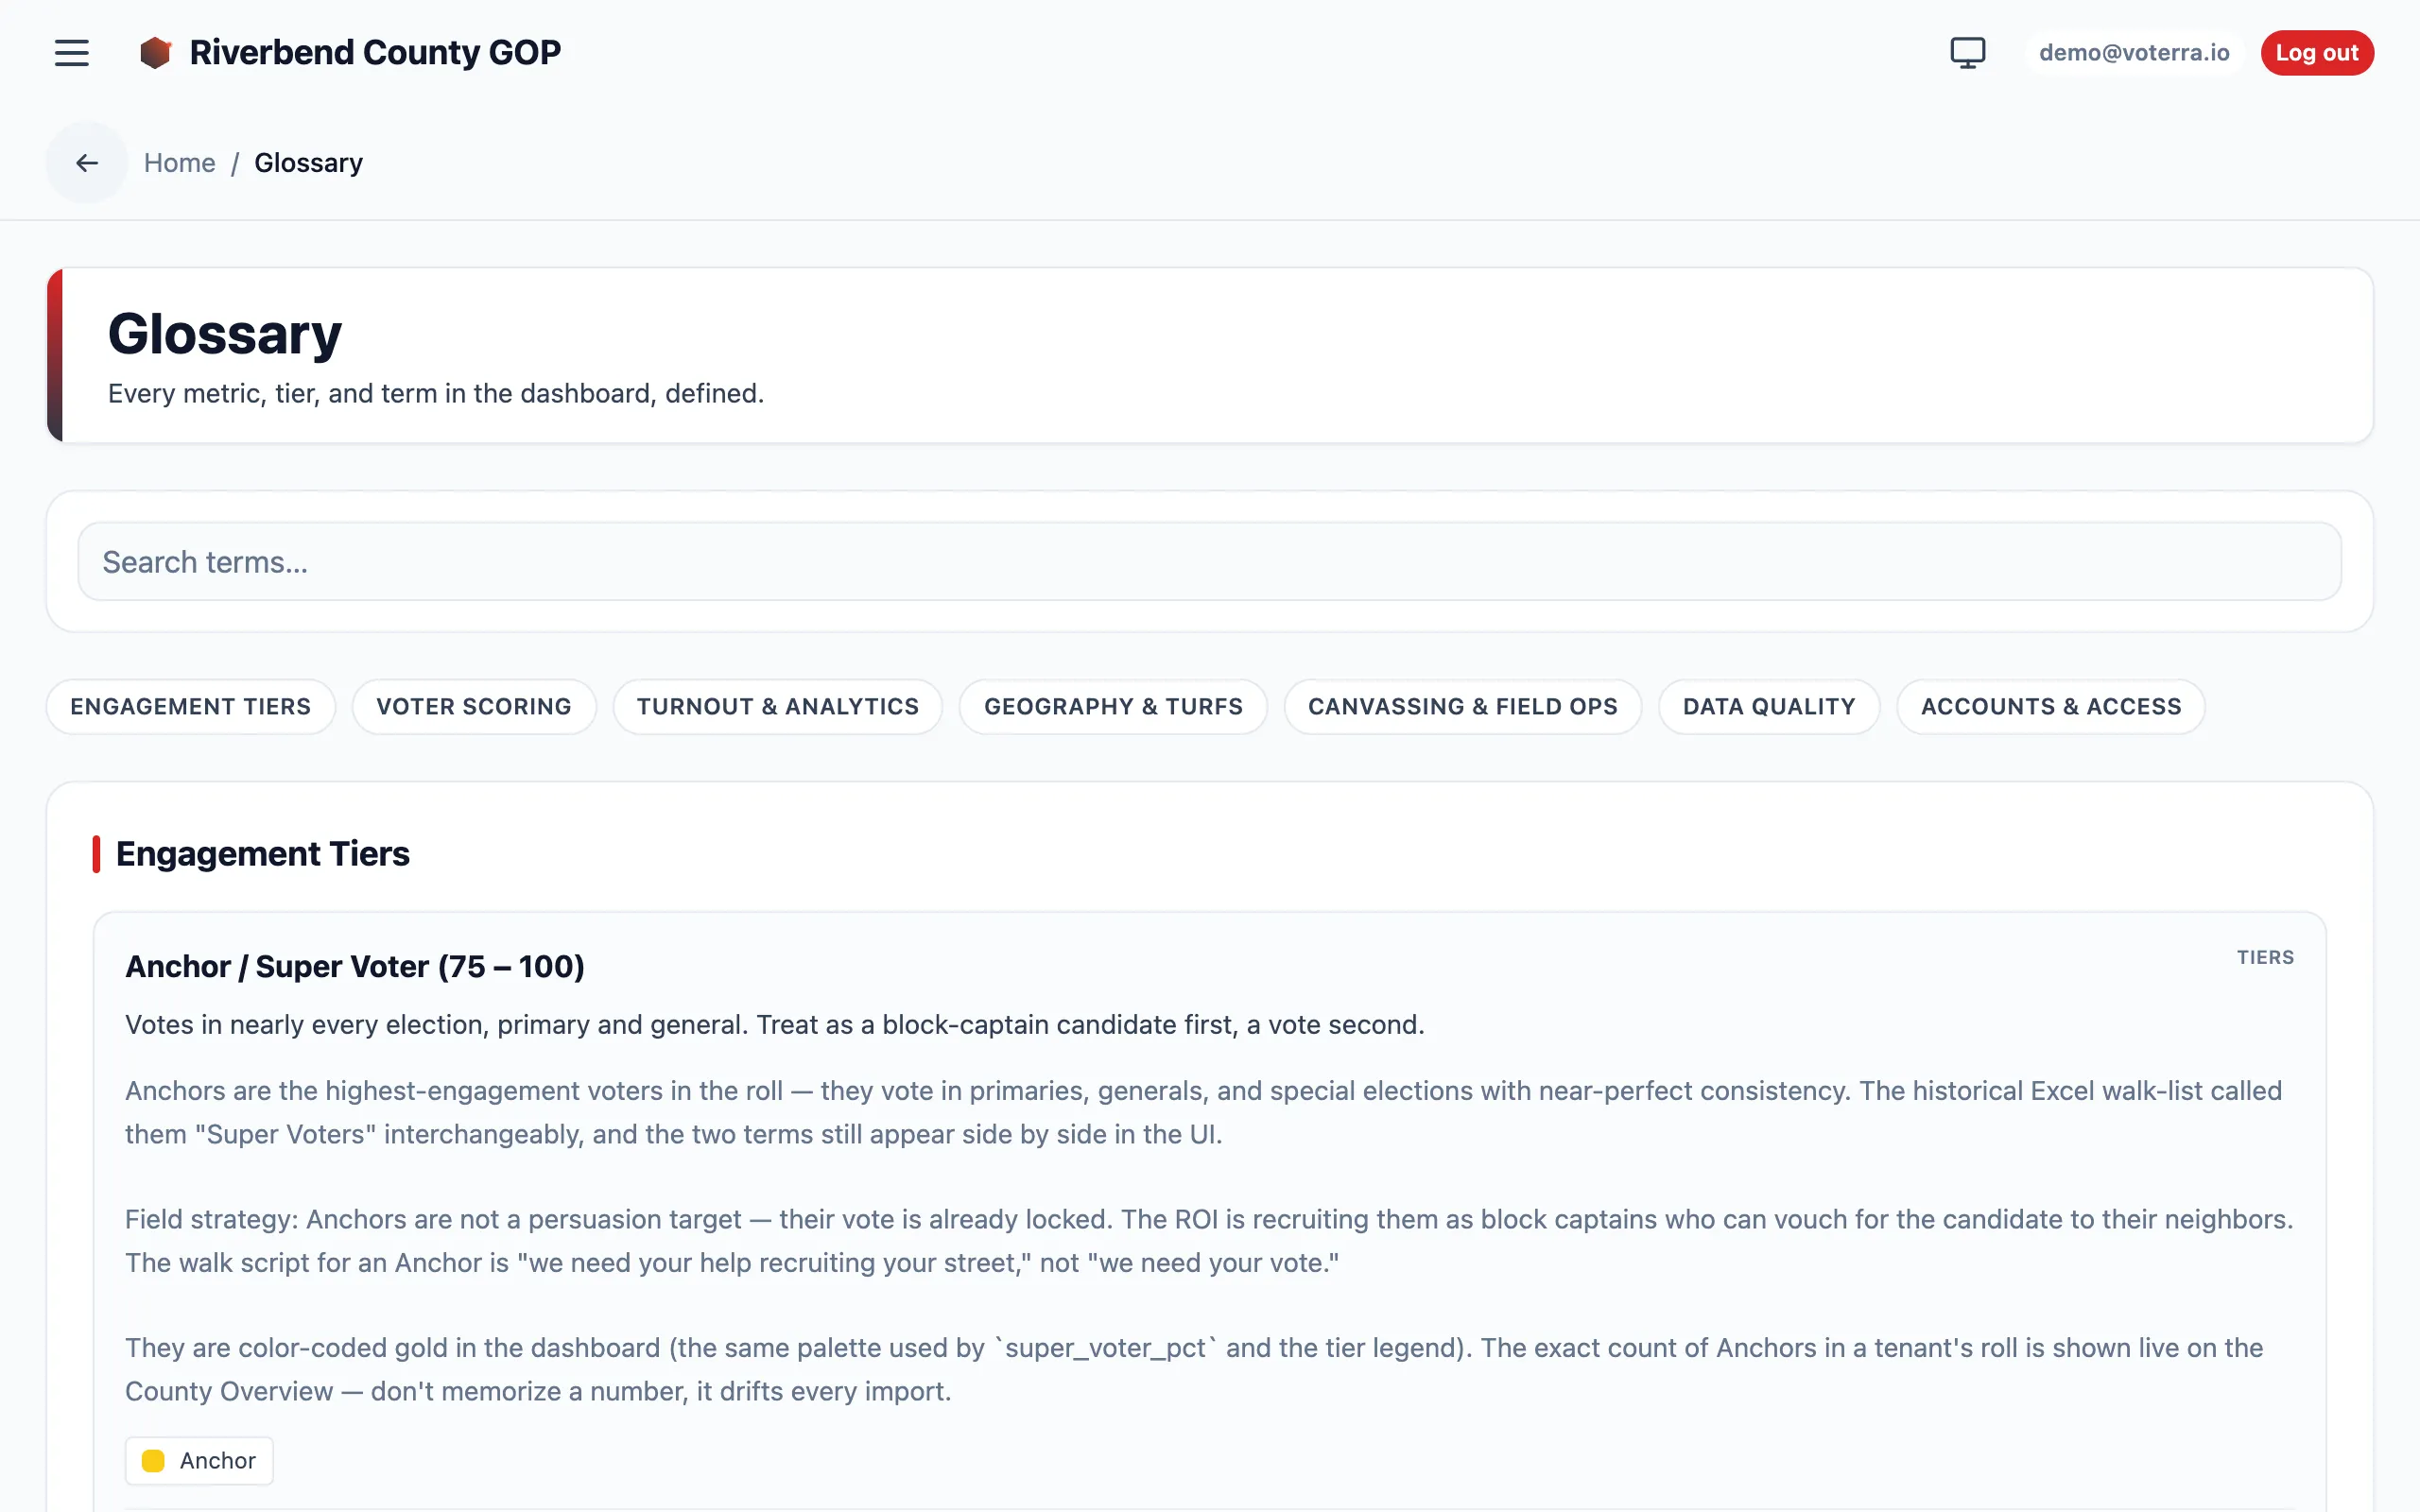The width and height of the screenshot is (2420, 1512).
Task: Click the Riverbend County GOP title
Action: [375, 53]
